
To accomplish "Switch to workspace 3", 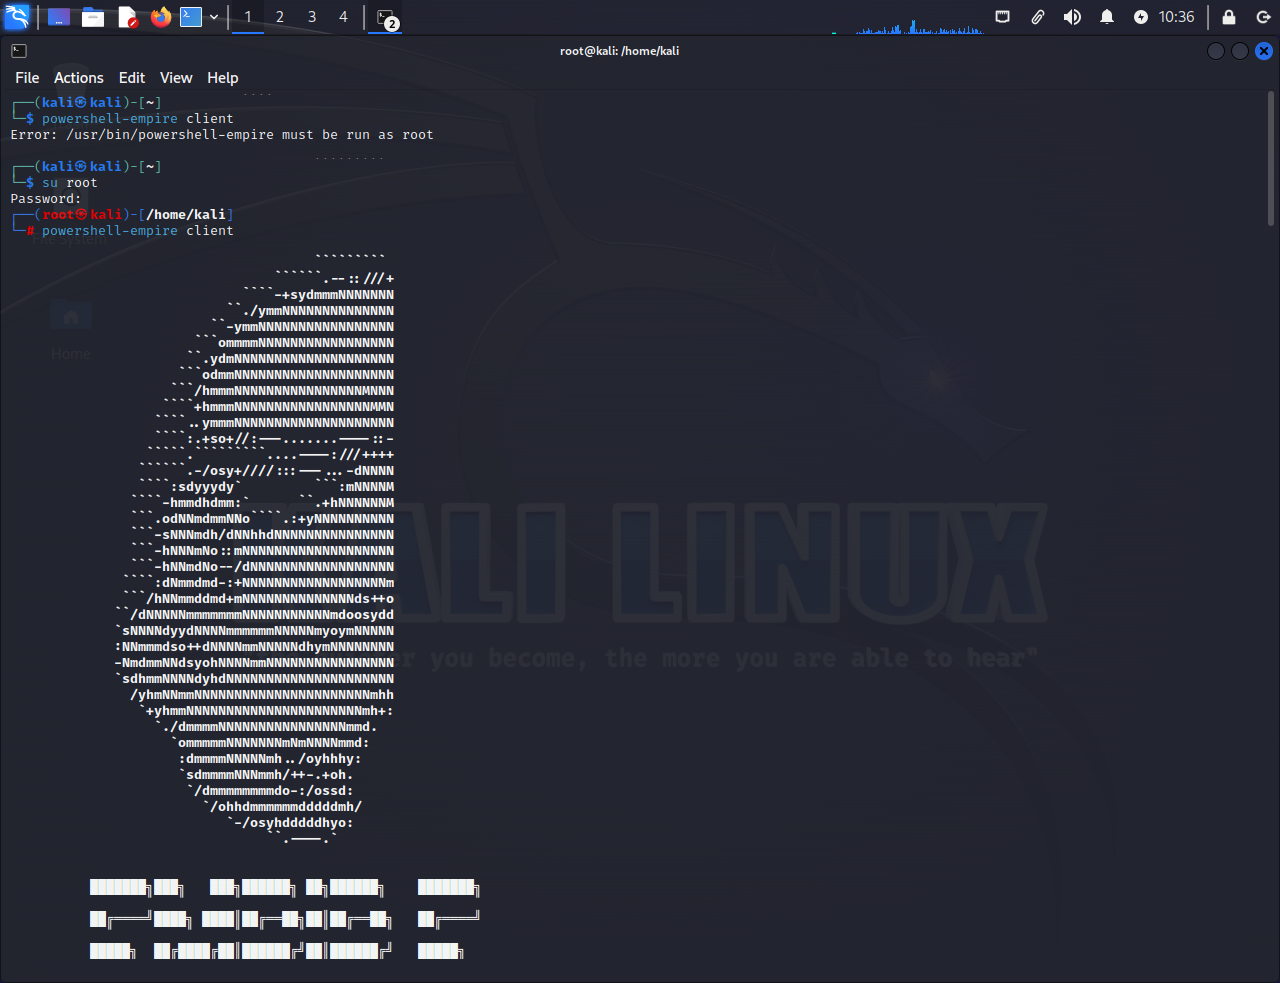I will click(x=312, y=17).
